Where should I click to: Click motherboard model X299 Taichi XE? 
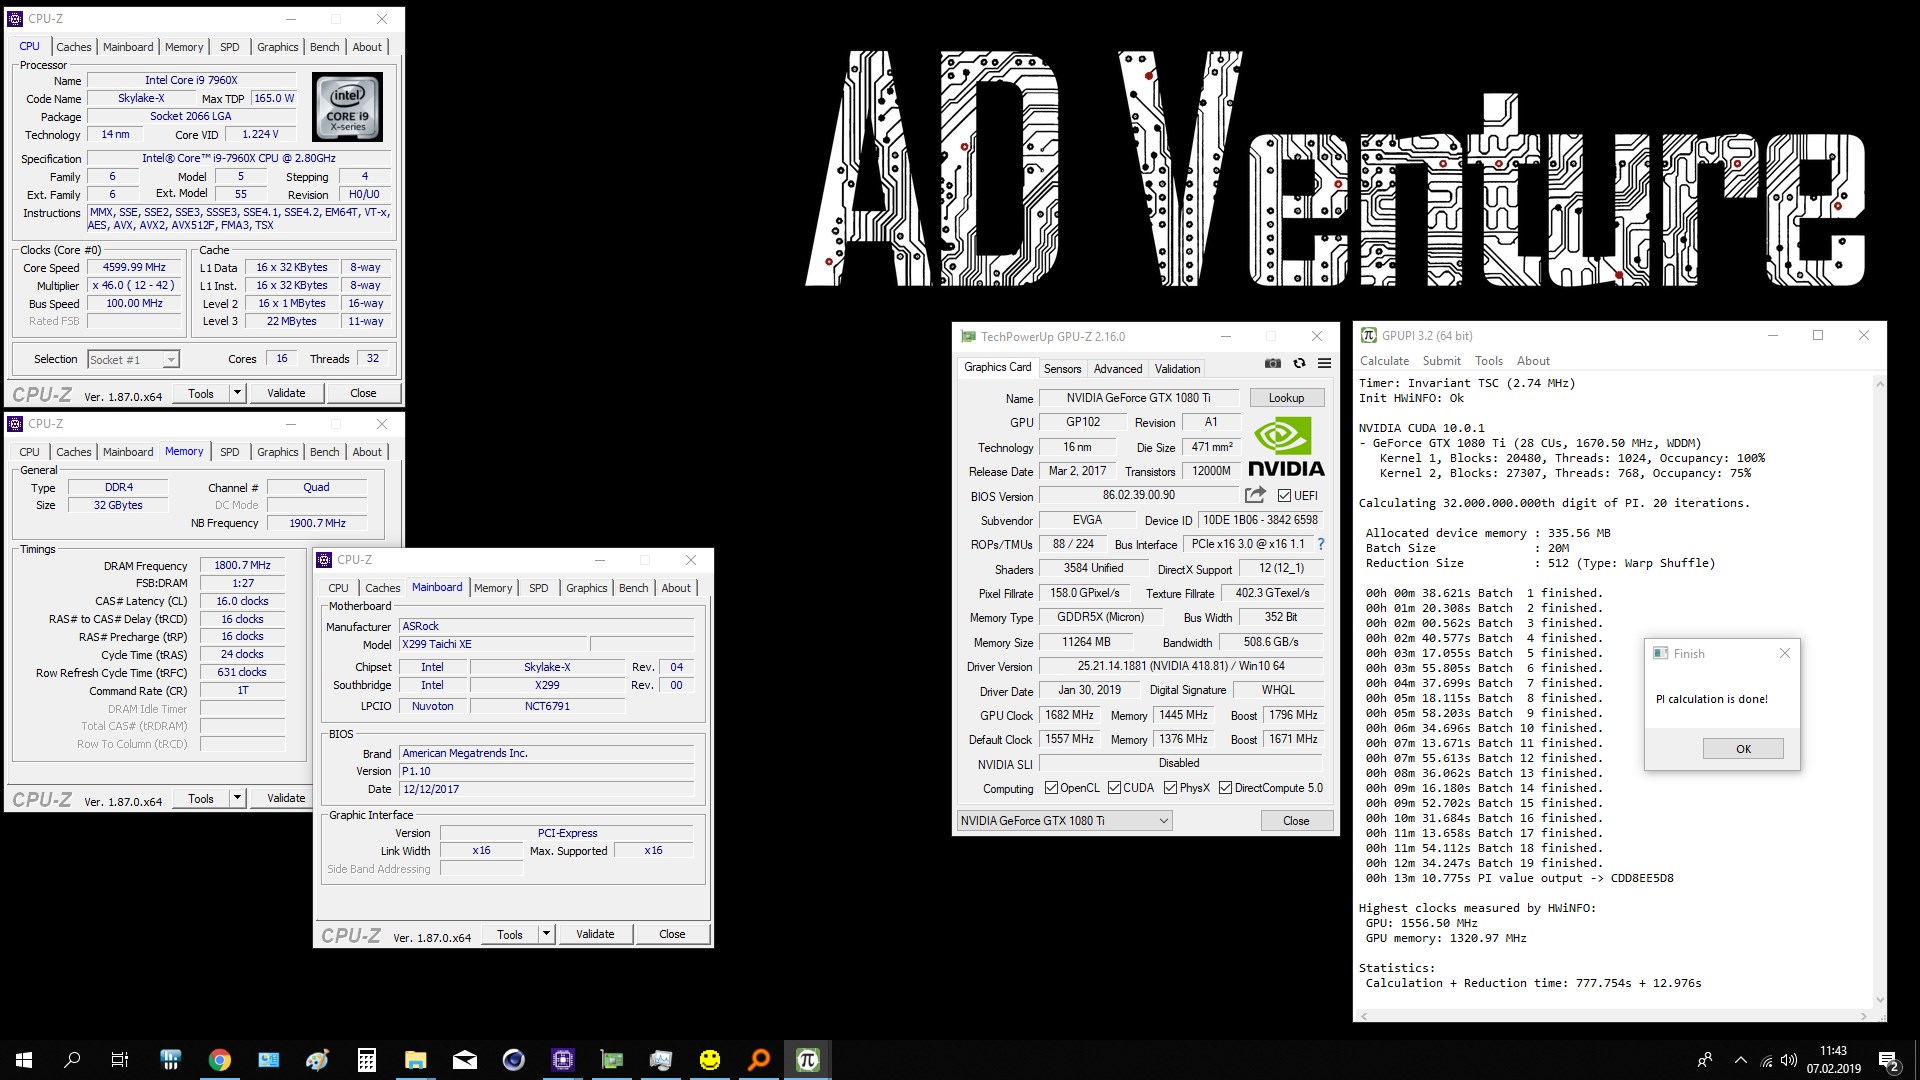tap(493, 644)
